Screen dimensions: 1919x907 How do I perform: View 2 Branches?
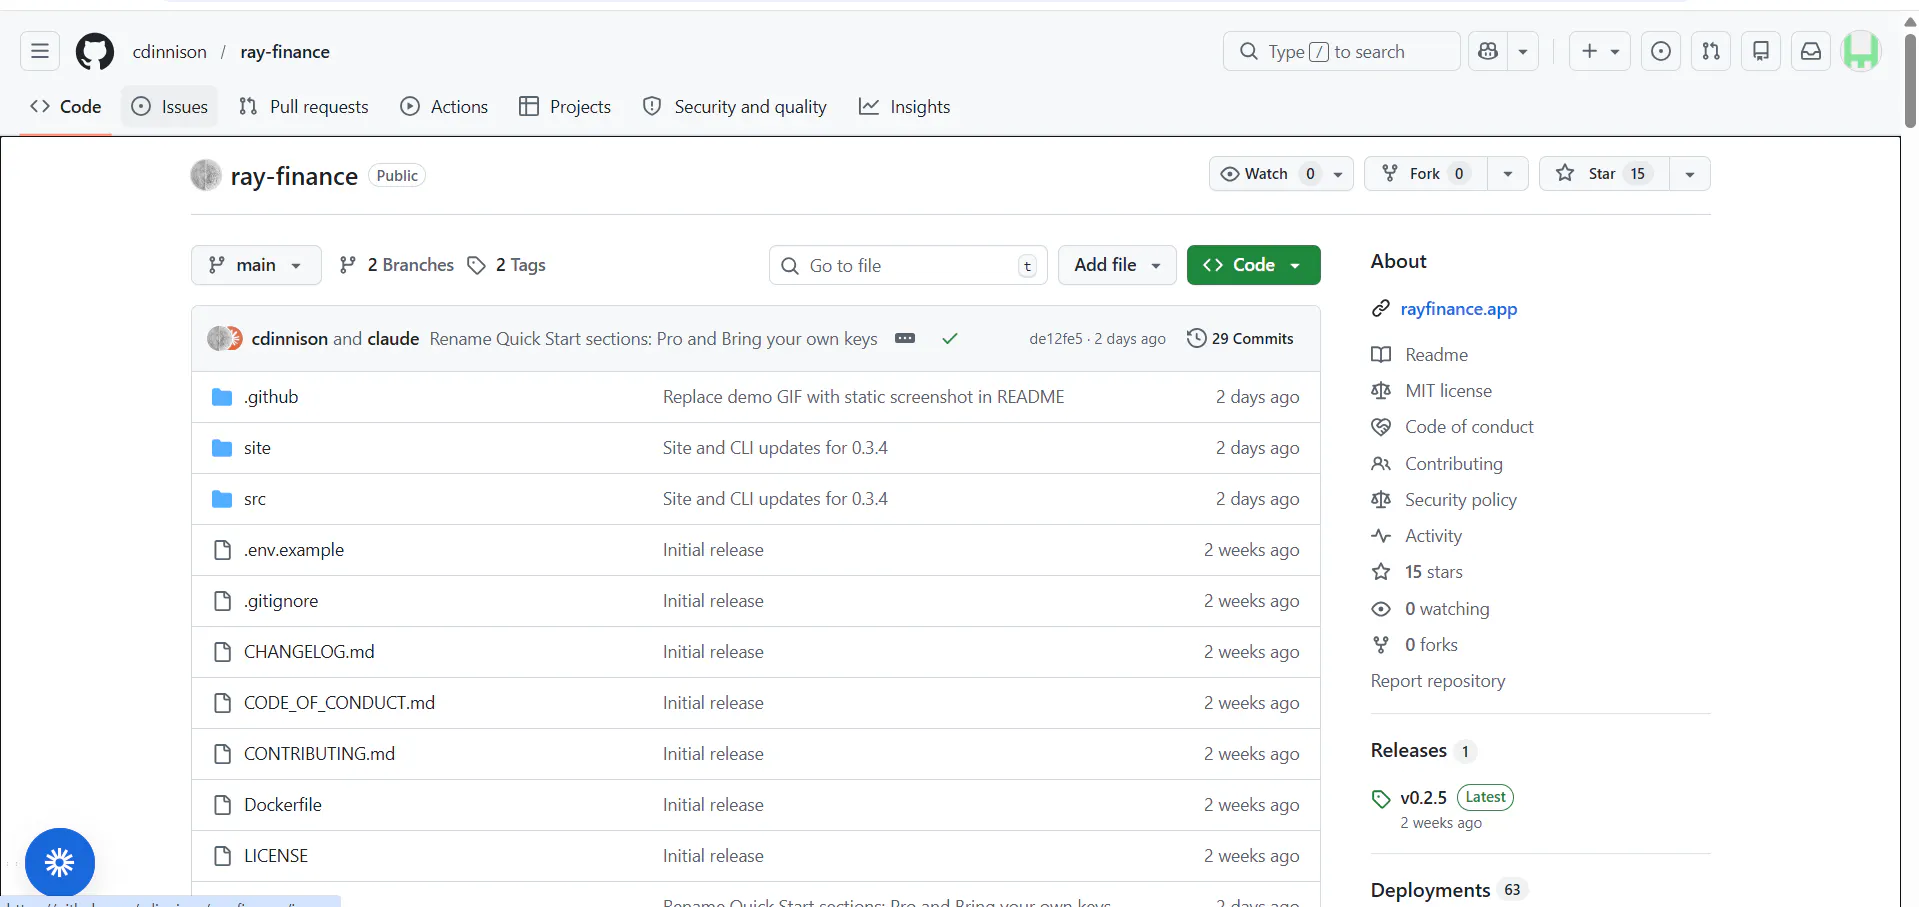click(x=397, y=265)
